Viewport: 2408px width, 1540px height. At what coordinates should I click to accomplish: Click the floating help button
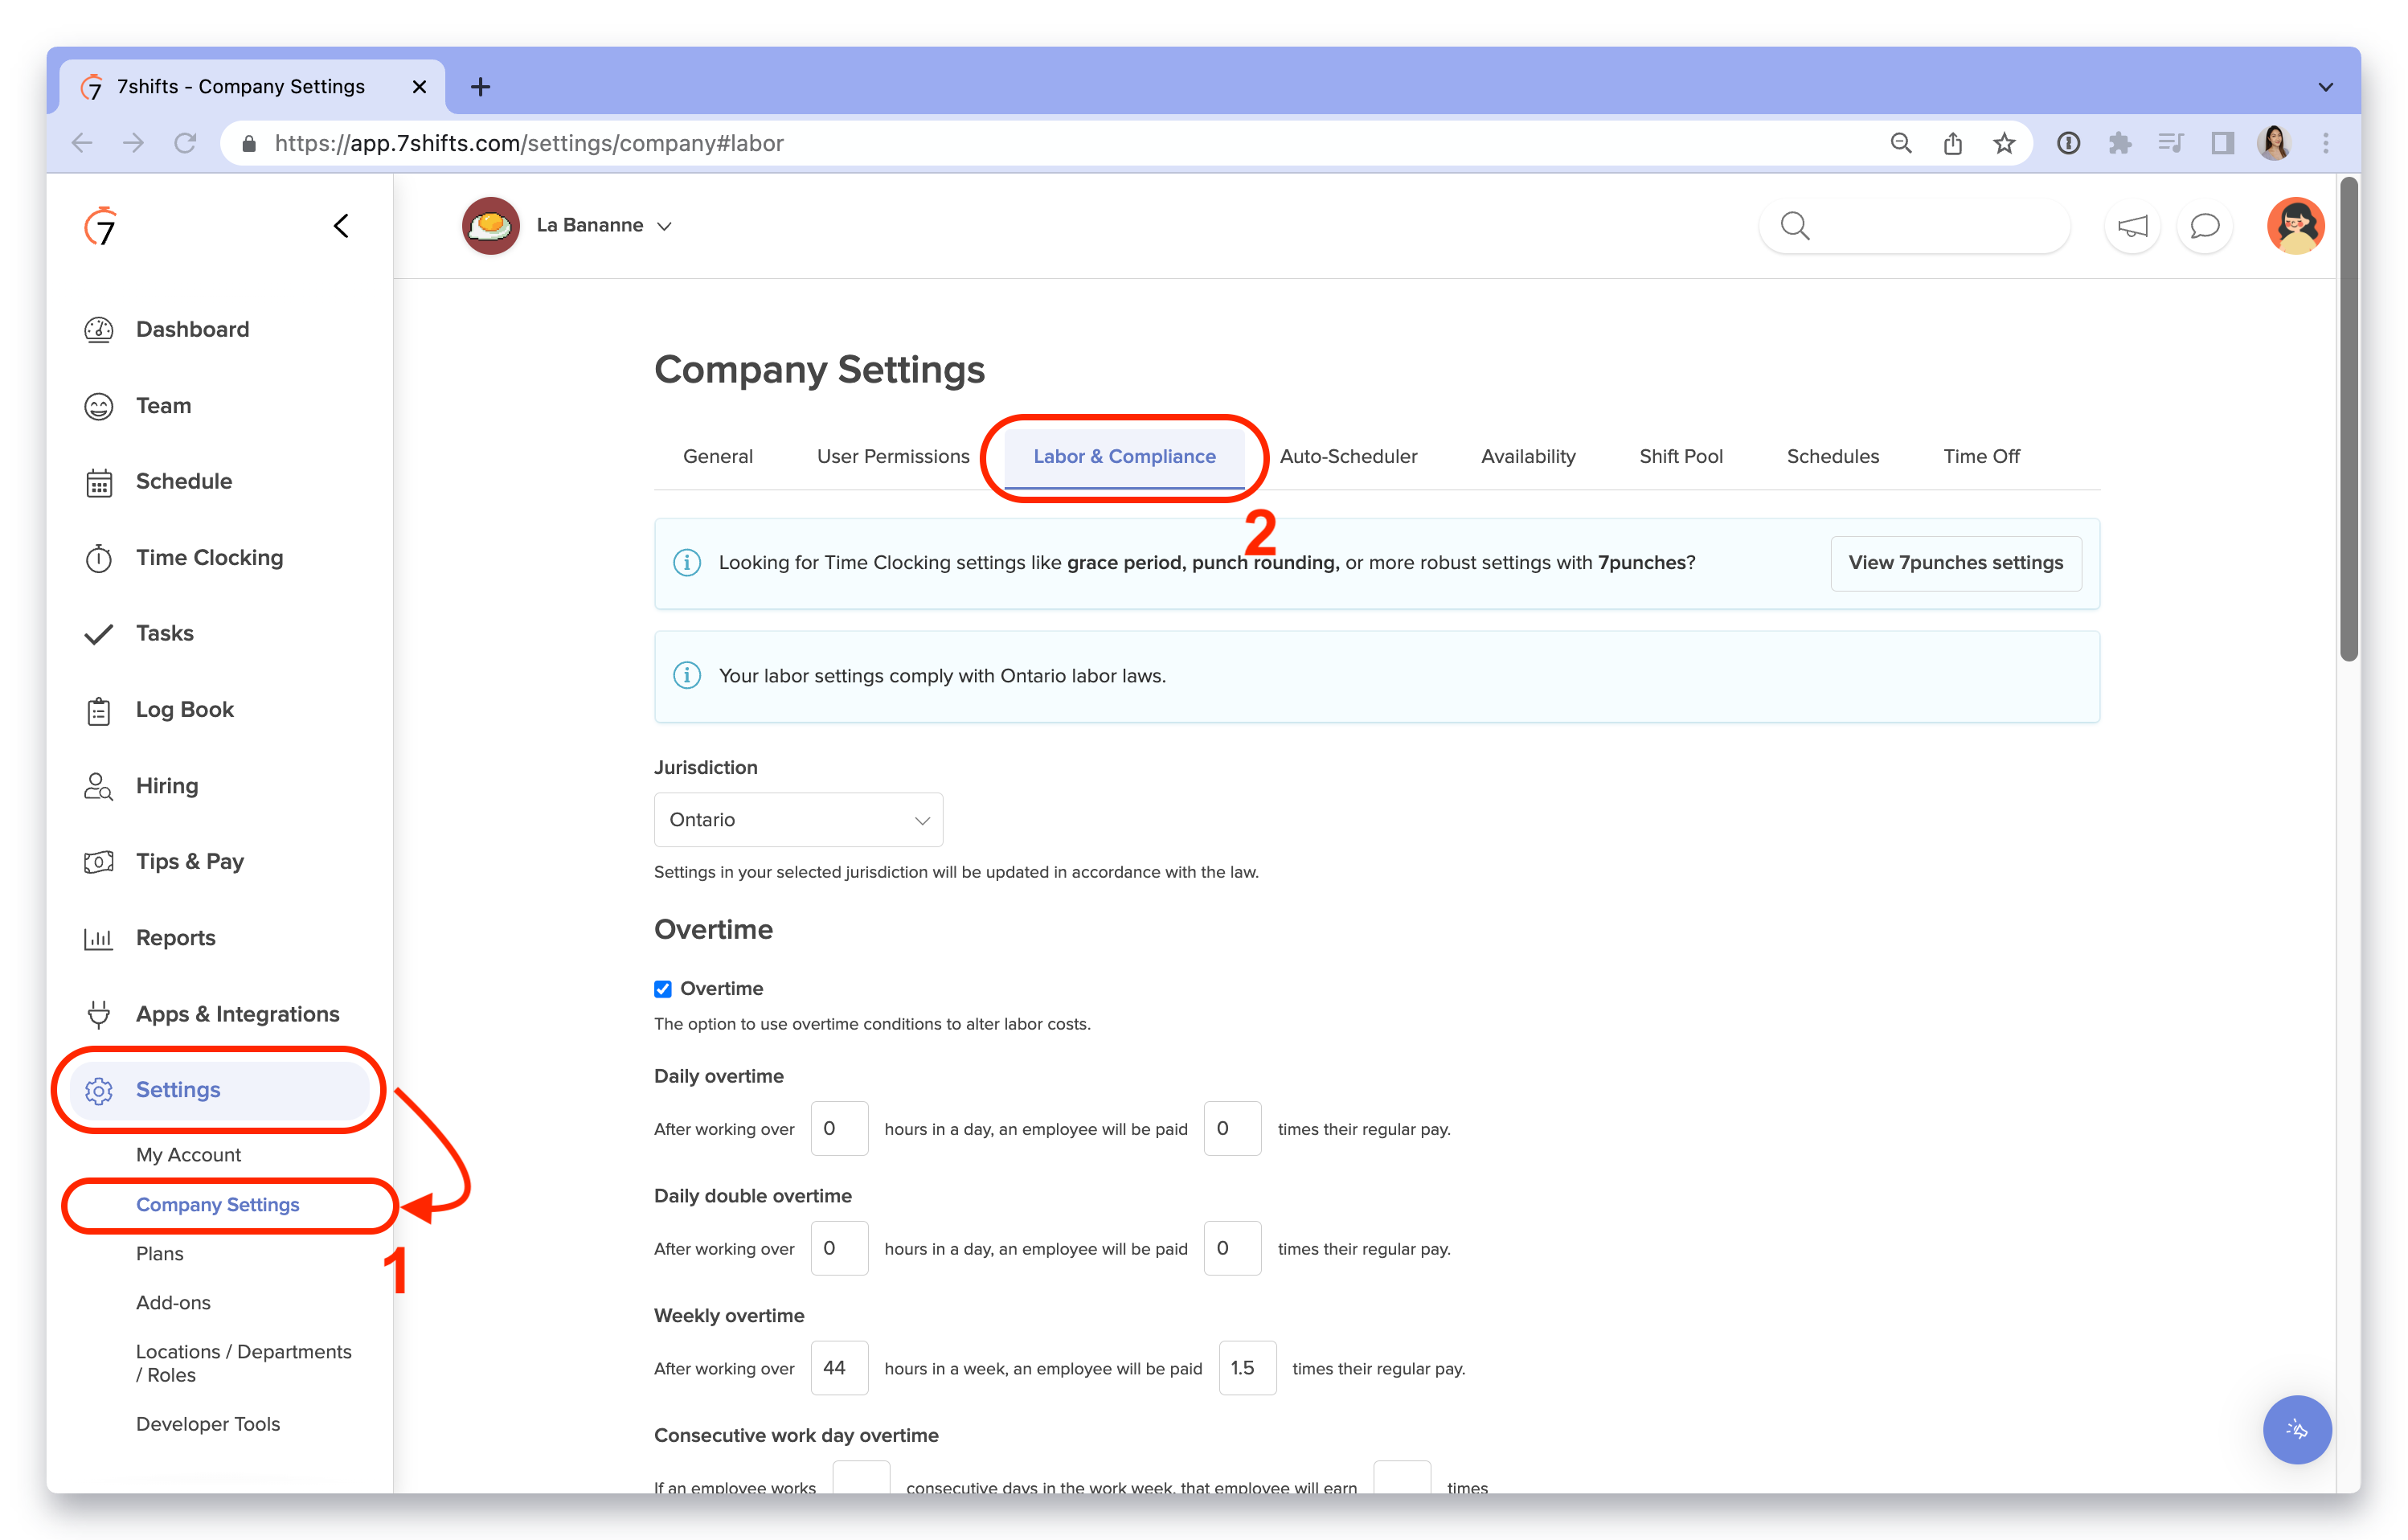(2296, 1429)
